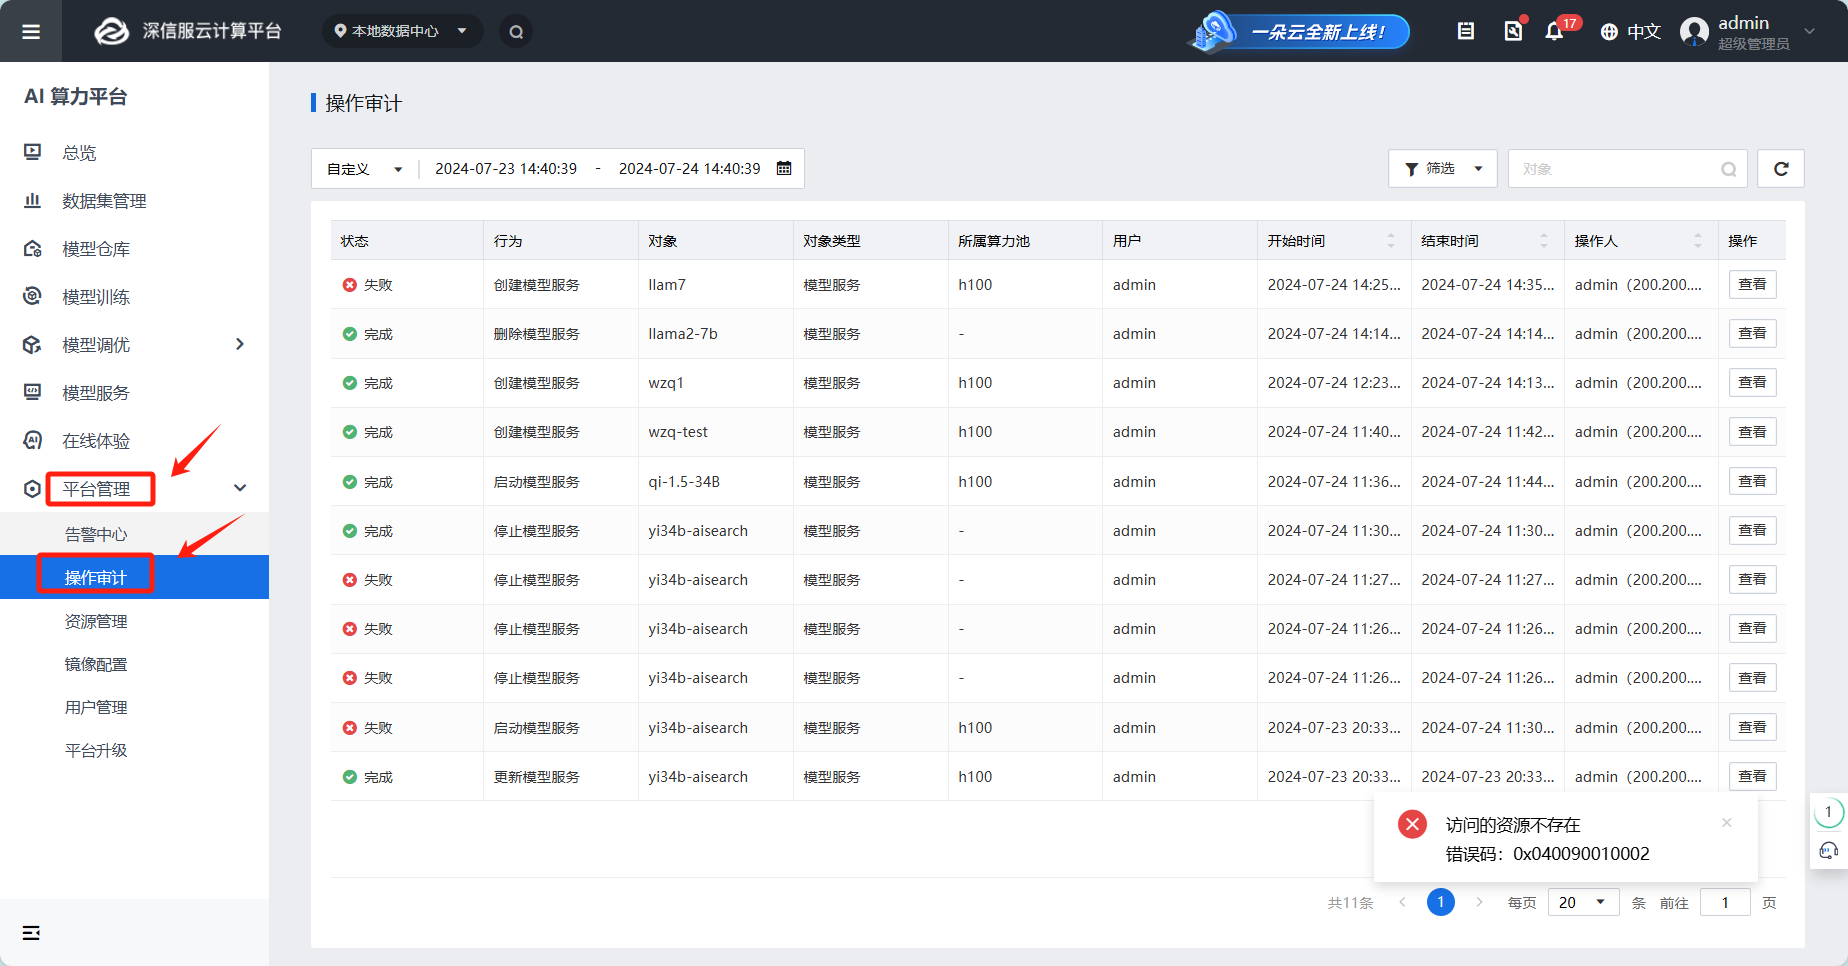Collapse the sidebar with bottom toggle icon
Screen dimensions: 1848x966
tap(31, 932)
